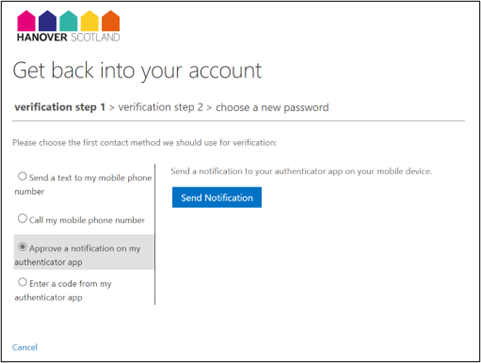Select the 'Enter a code' radio button
This screenshot has height=363, width=481.
click(x=22, y=282)
